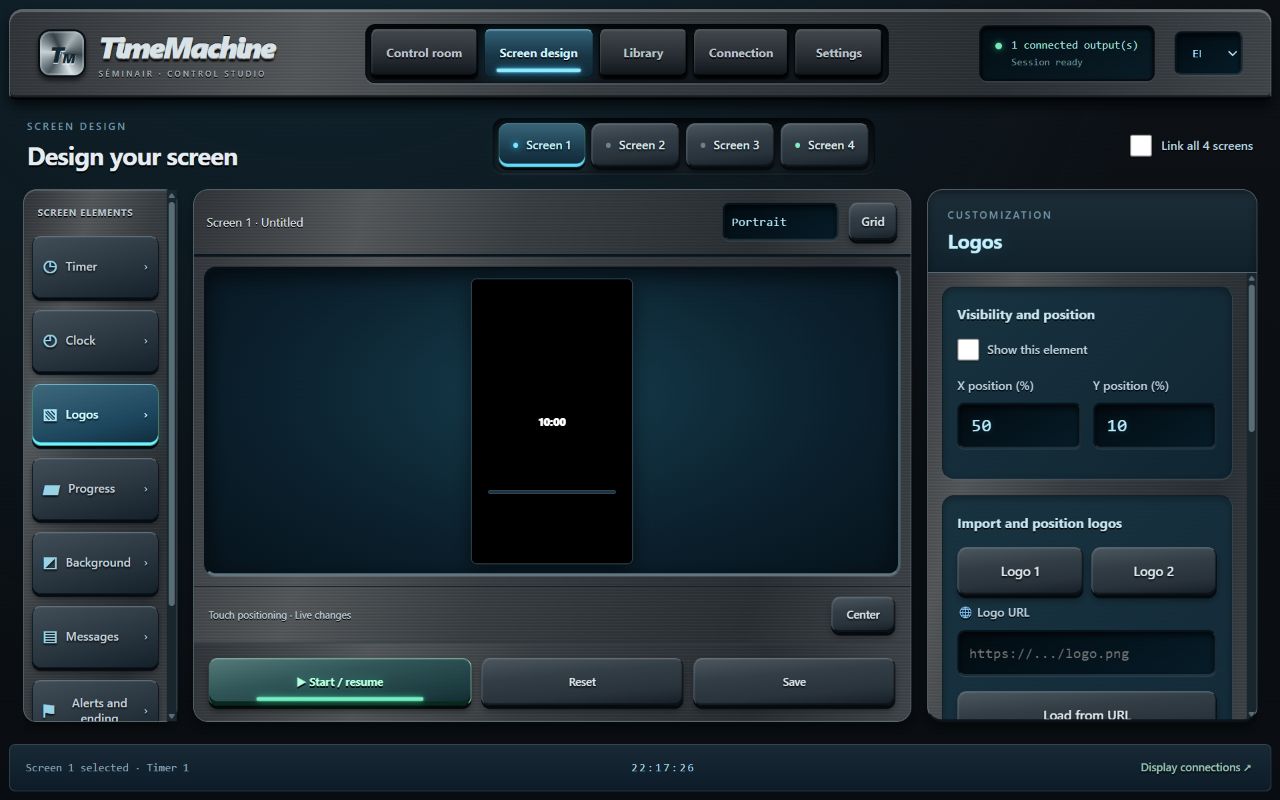The width and height of the screenshot is (1280, 800).
Task: Click the globe icon beside Logo URL
Action: click(x=965, y=612)
